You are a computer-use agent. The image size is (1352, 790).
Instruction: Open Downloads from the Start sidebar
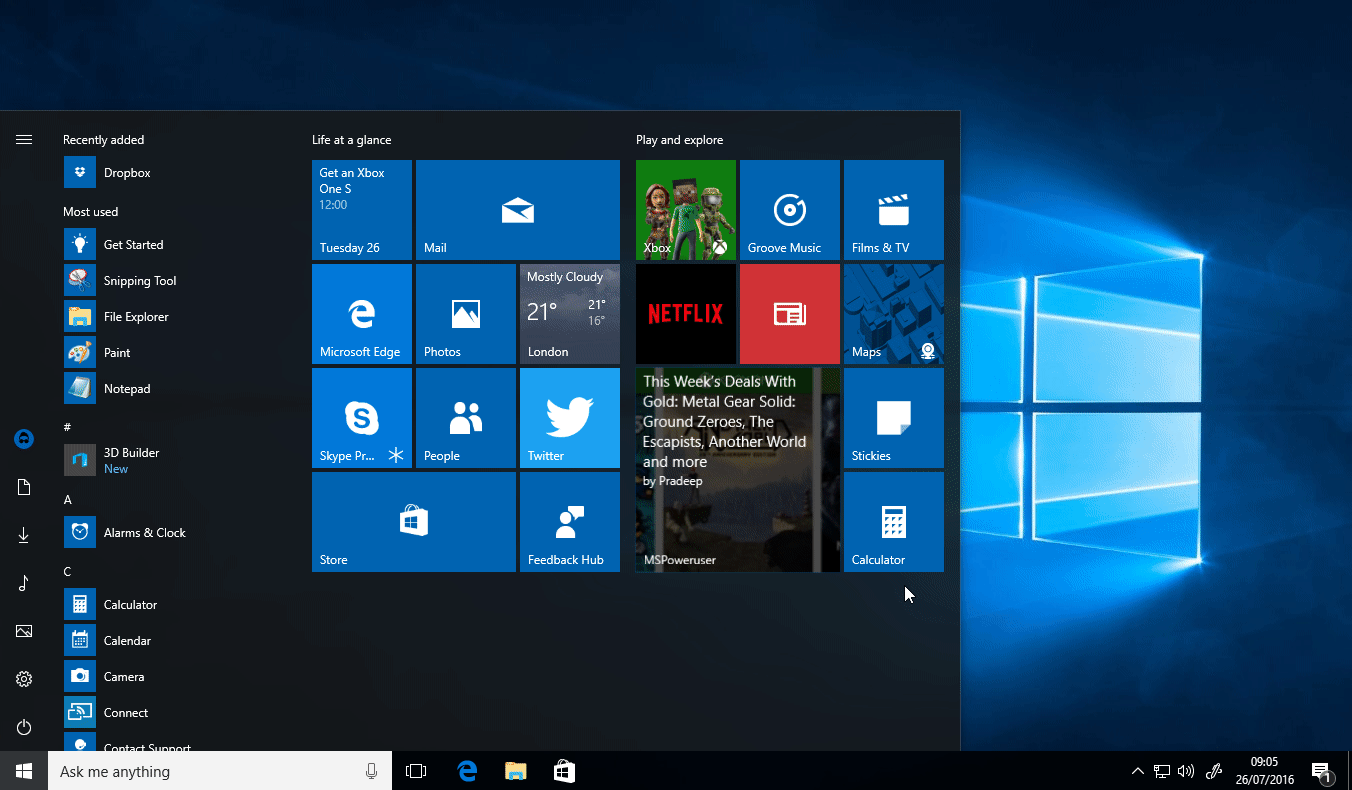[x=23, y=535]
